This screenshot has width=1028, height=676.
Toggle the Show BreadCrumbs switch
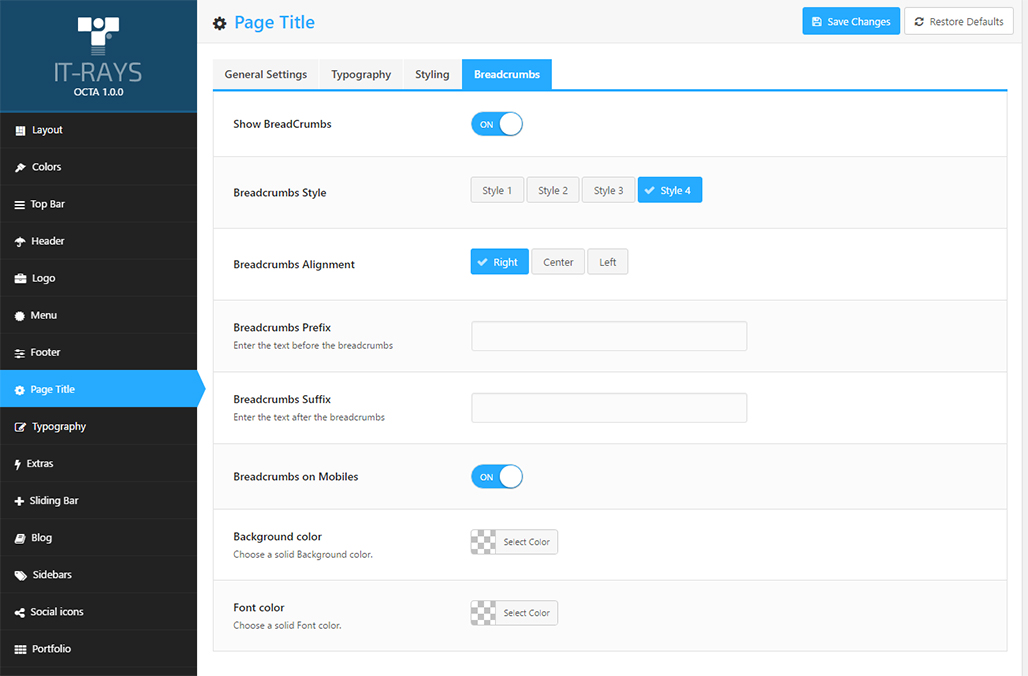pos(497,124)
